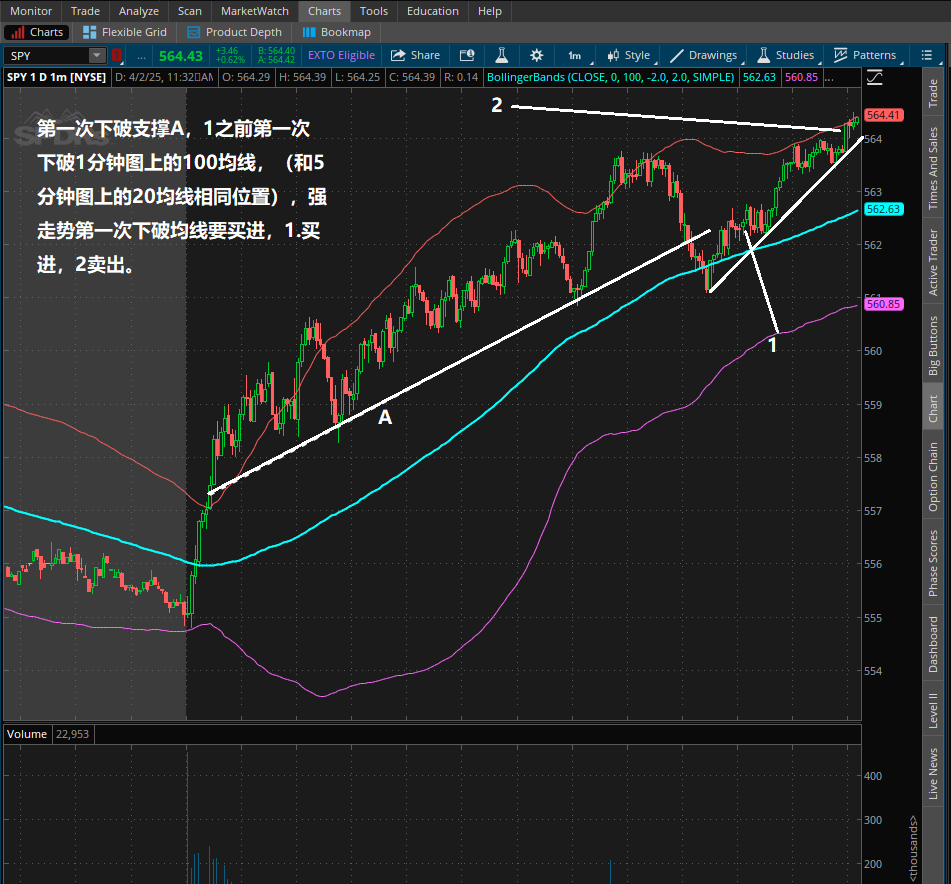
Task: Open the Drawings tools menu
Action: [703, 55]
